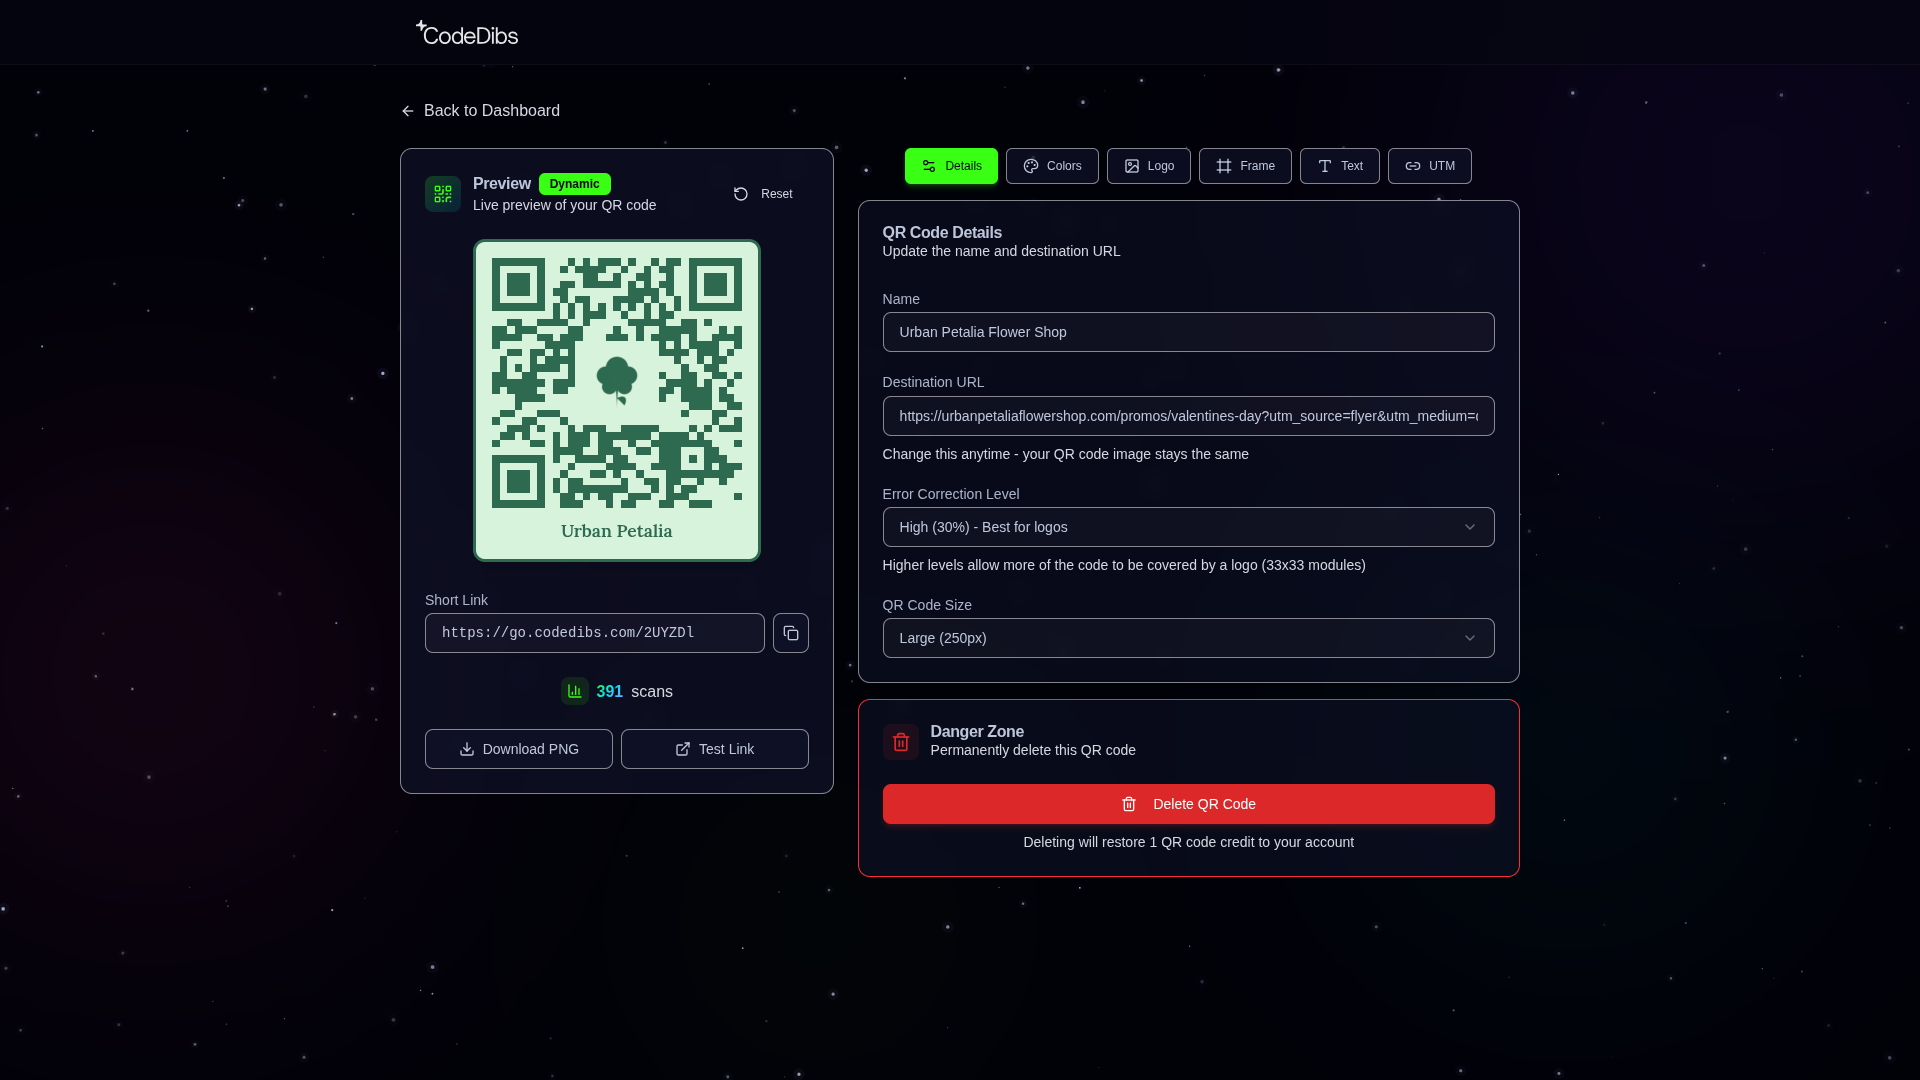Image resolution: width=1920 pixels, height=1080 pixels.
Task: Click the UTM link icon
Action: 1413,165
